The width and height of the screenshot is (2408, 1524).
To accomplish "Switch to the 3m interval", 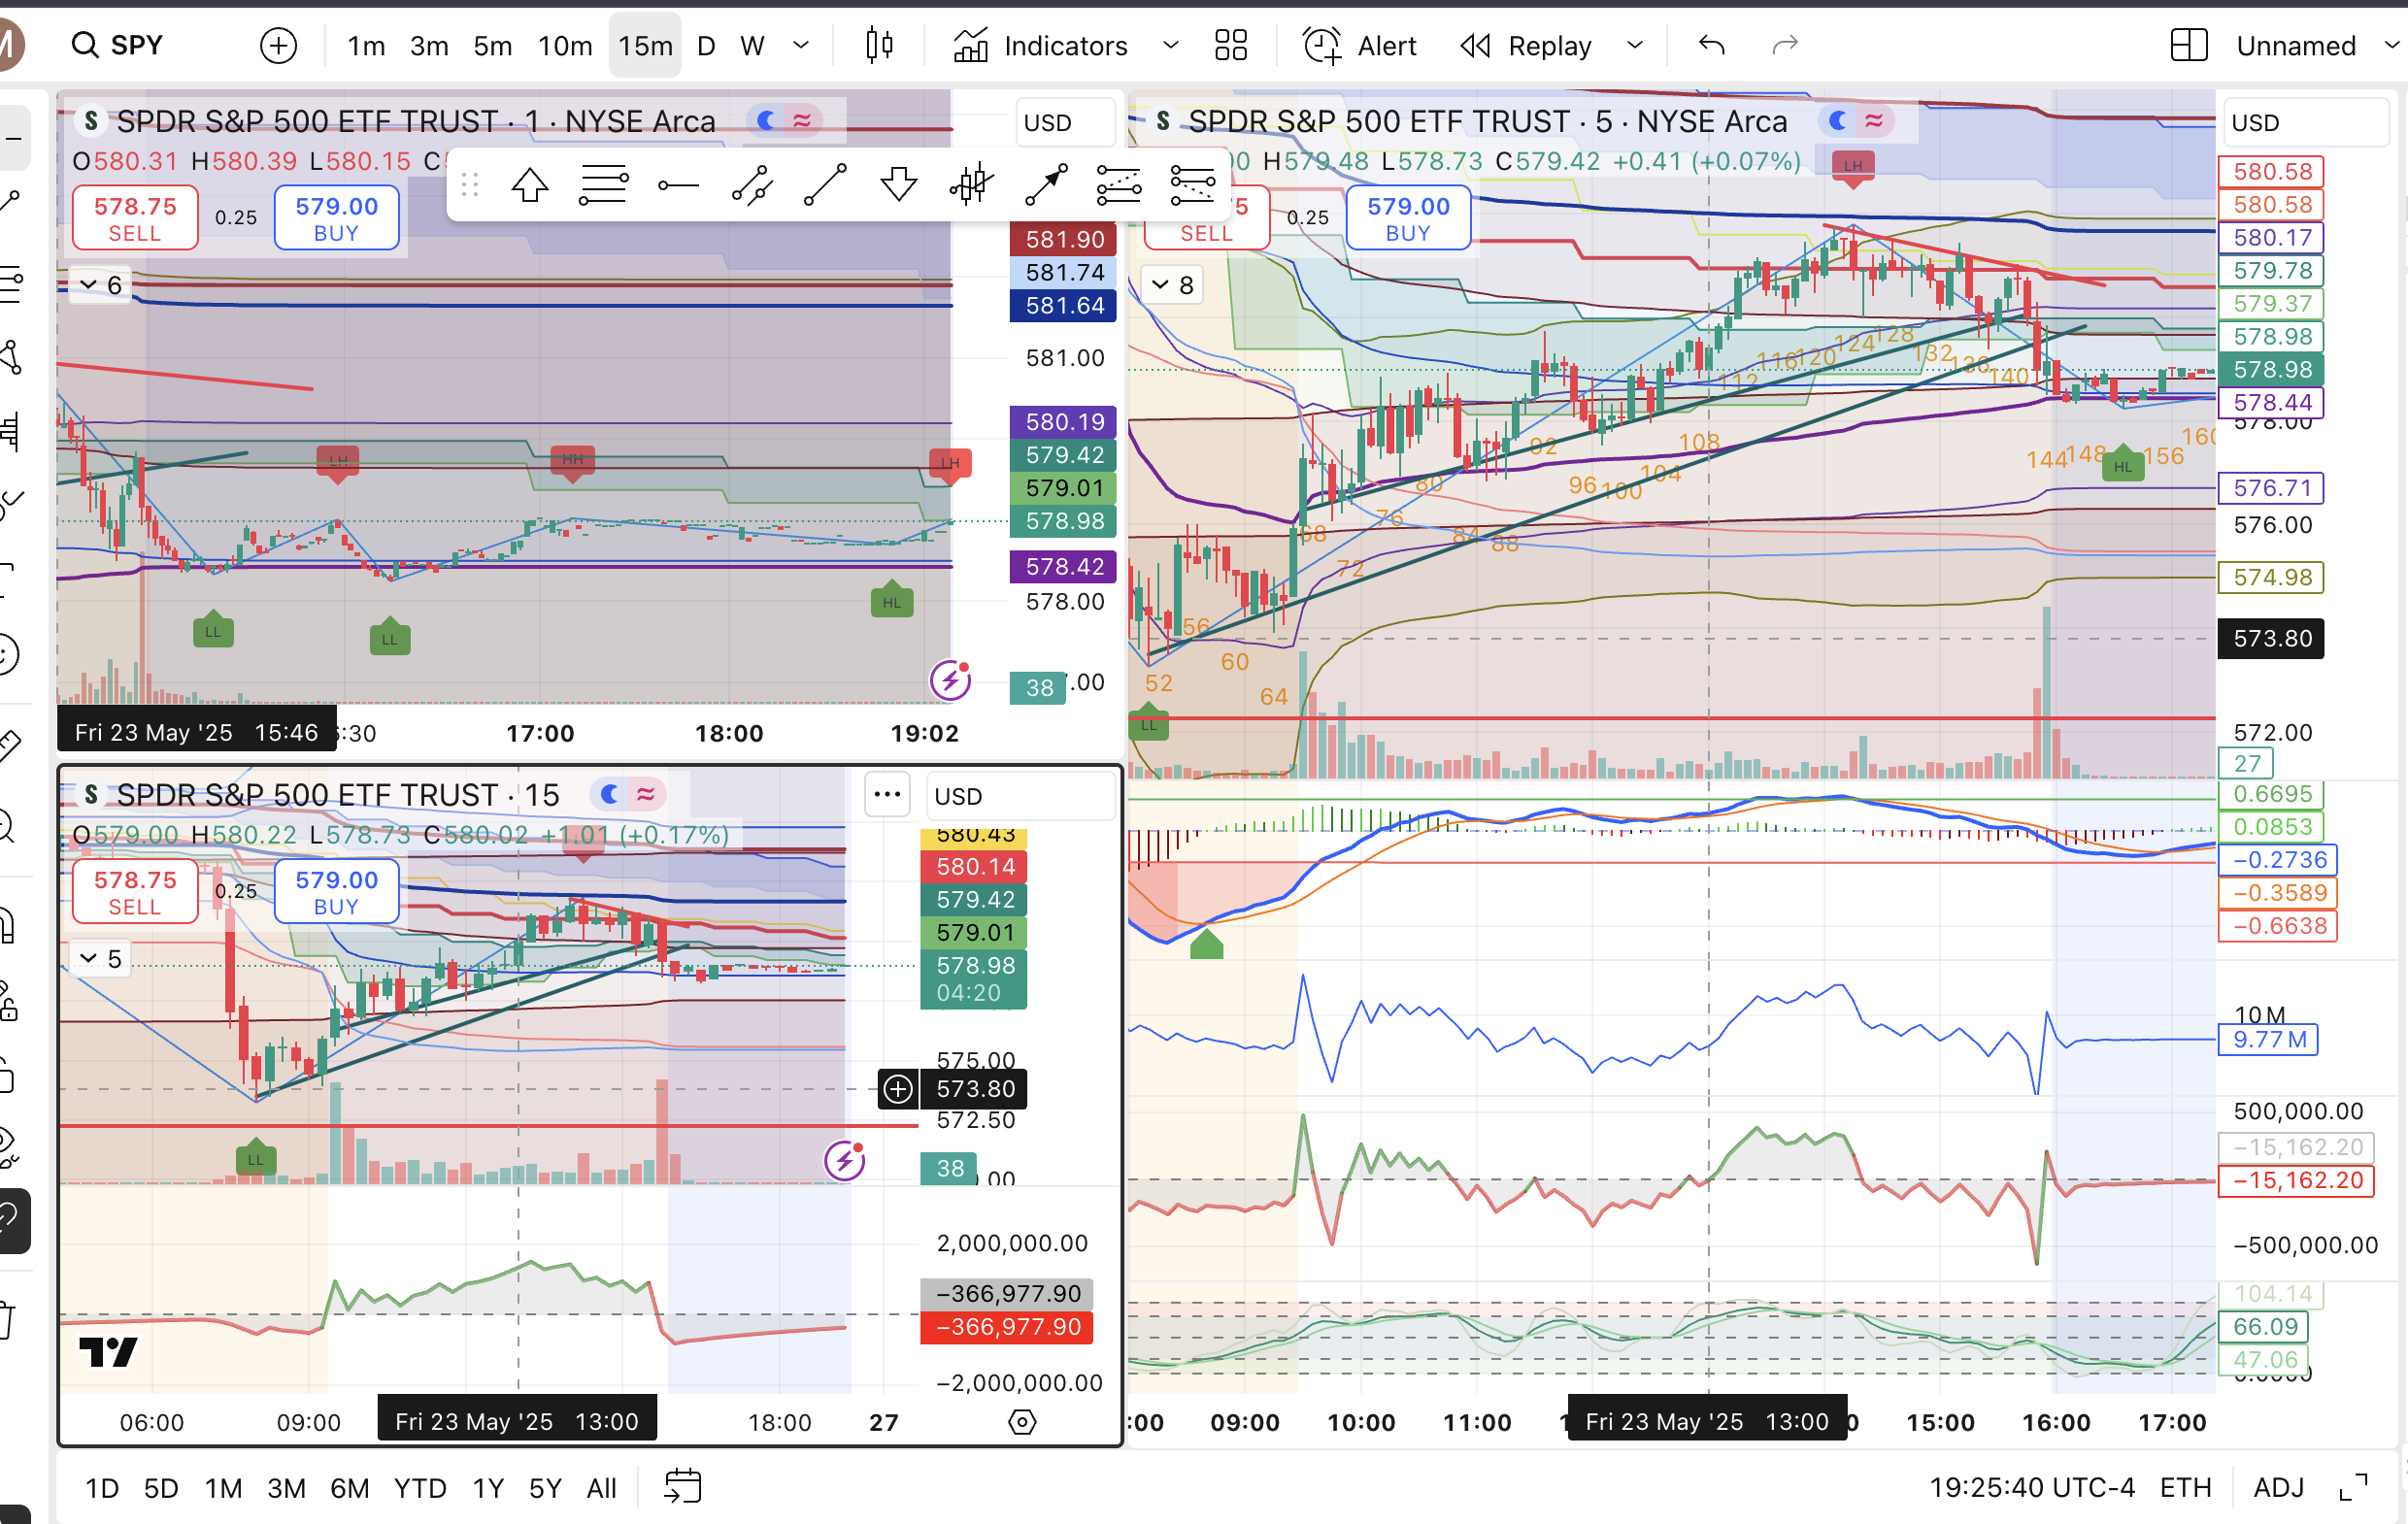I will click(x=429, y=45).
